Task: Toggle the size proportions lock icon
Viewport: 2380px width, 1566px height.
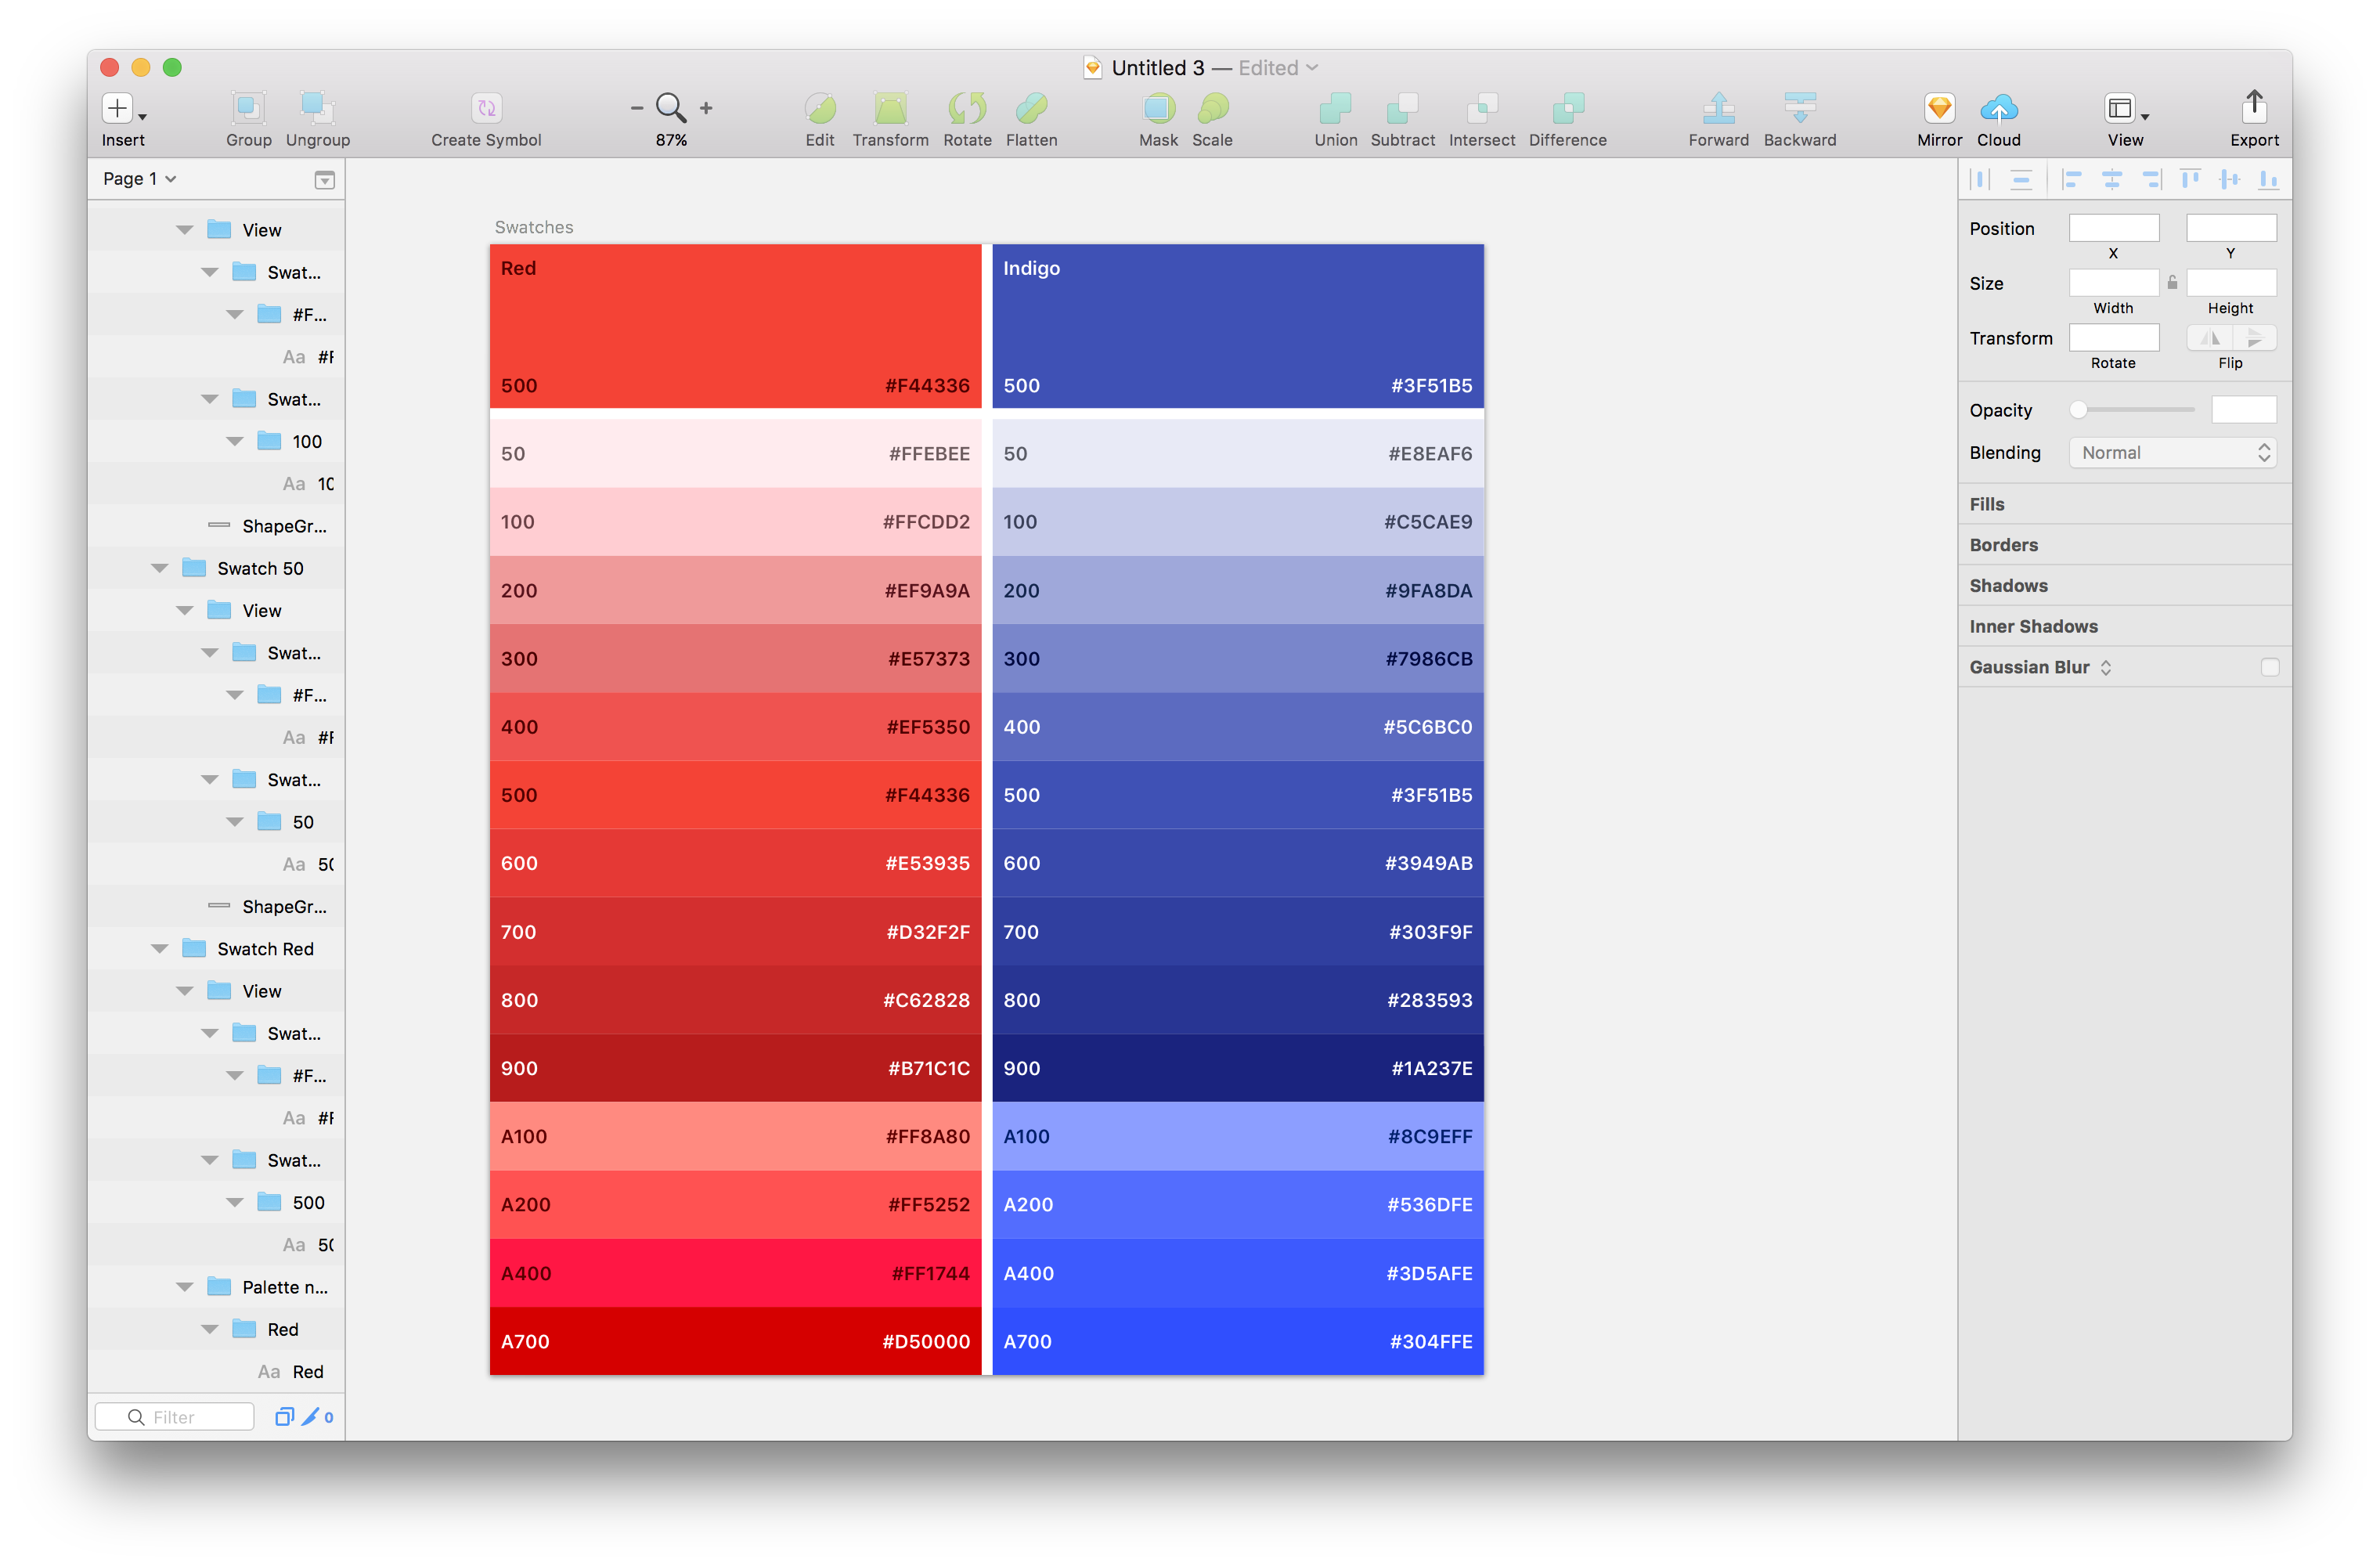Action: (2172, 283)
